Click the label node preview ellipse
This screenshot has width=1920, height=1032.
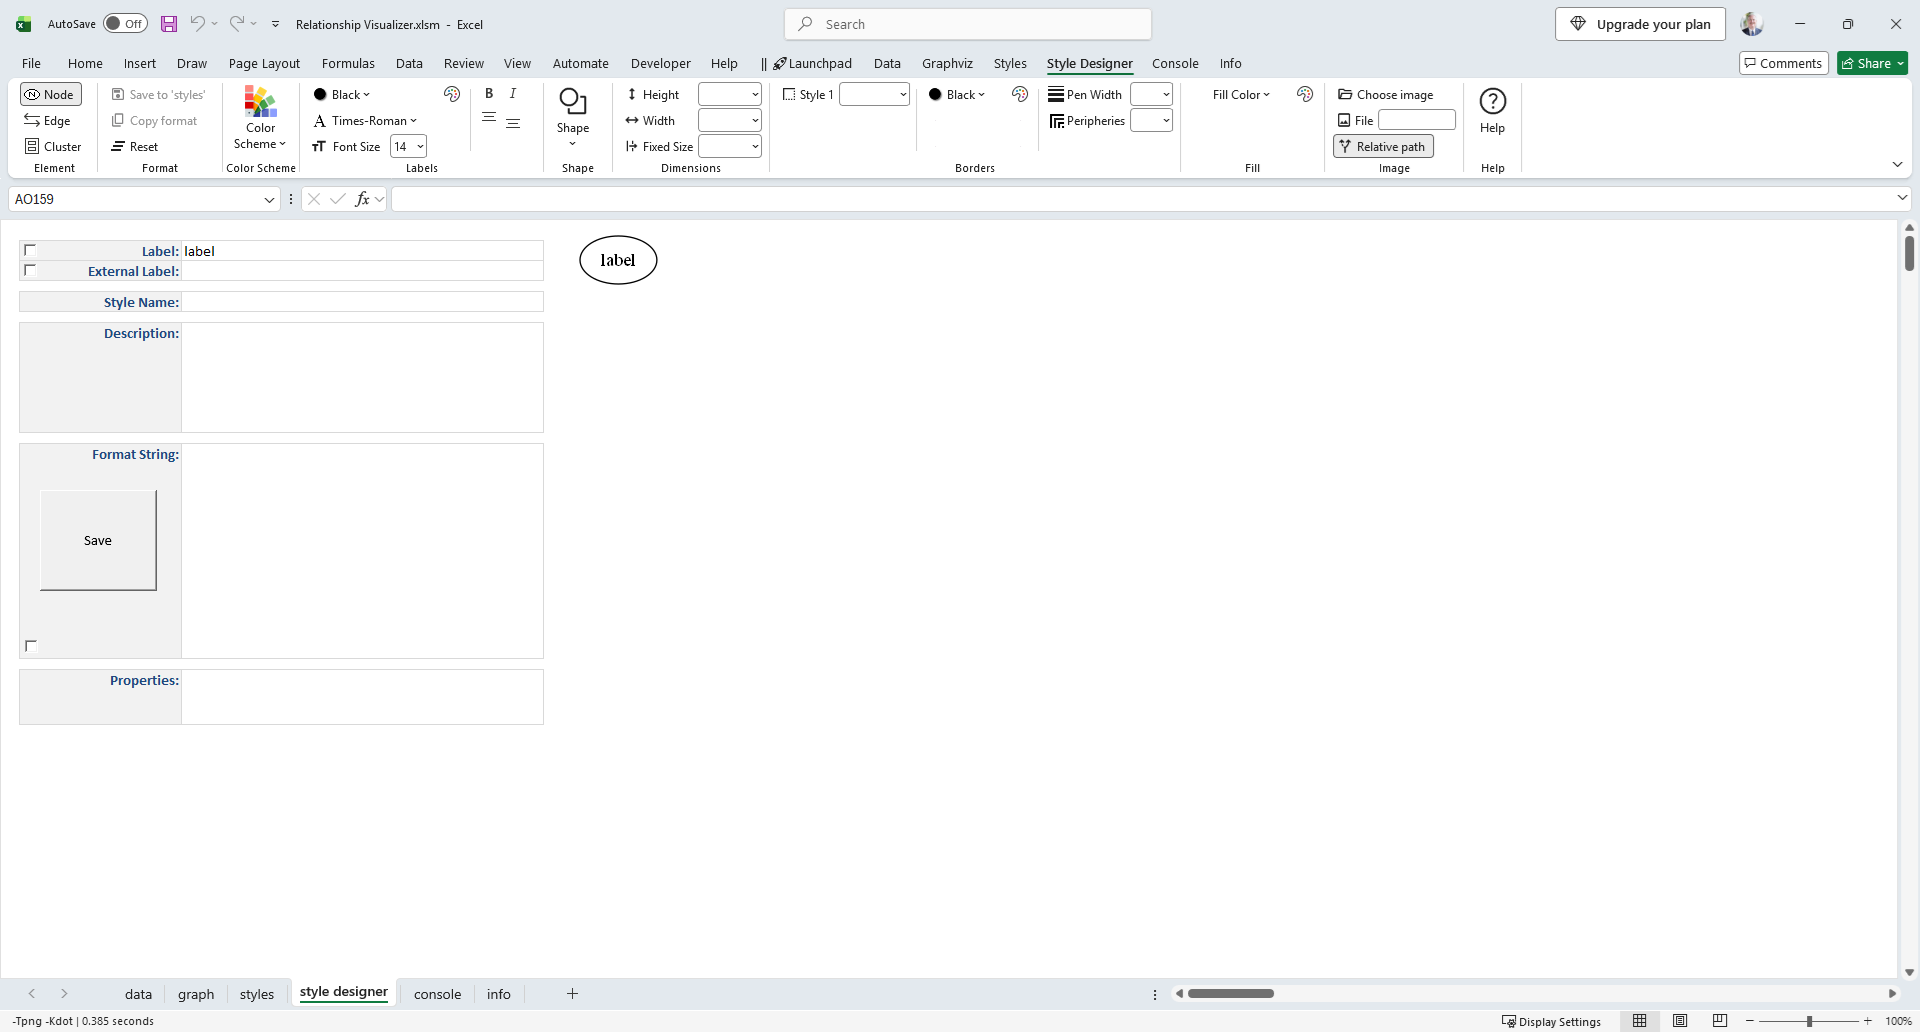point(618,260)
